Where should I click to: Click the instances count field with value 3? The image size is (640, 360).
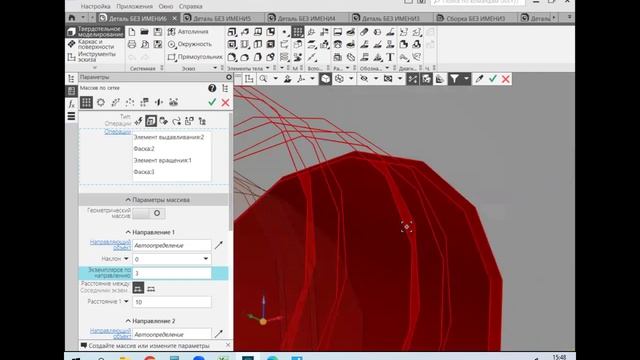[172, 273]
